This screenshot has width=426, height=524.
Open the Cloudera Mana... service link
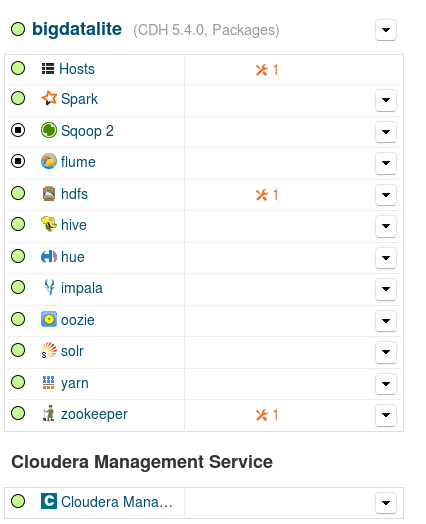click(x=117, y=502)
